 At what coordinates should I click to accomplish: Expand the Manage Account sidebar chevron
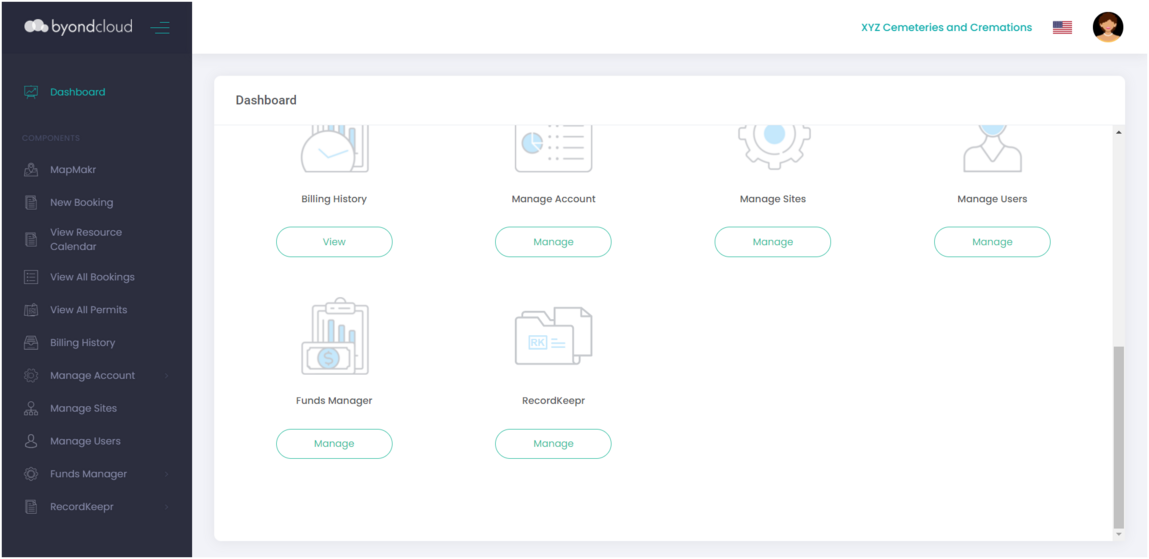[166, 376]
